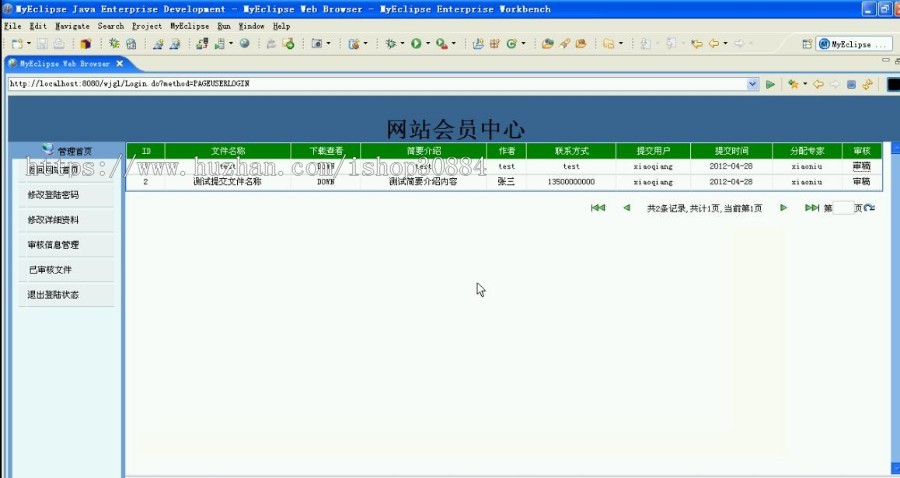Expand the External Tools dropdown arrow
Screen dimensions: 900x478
453,44
